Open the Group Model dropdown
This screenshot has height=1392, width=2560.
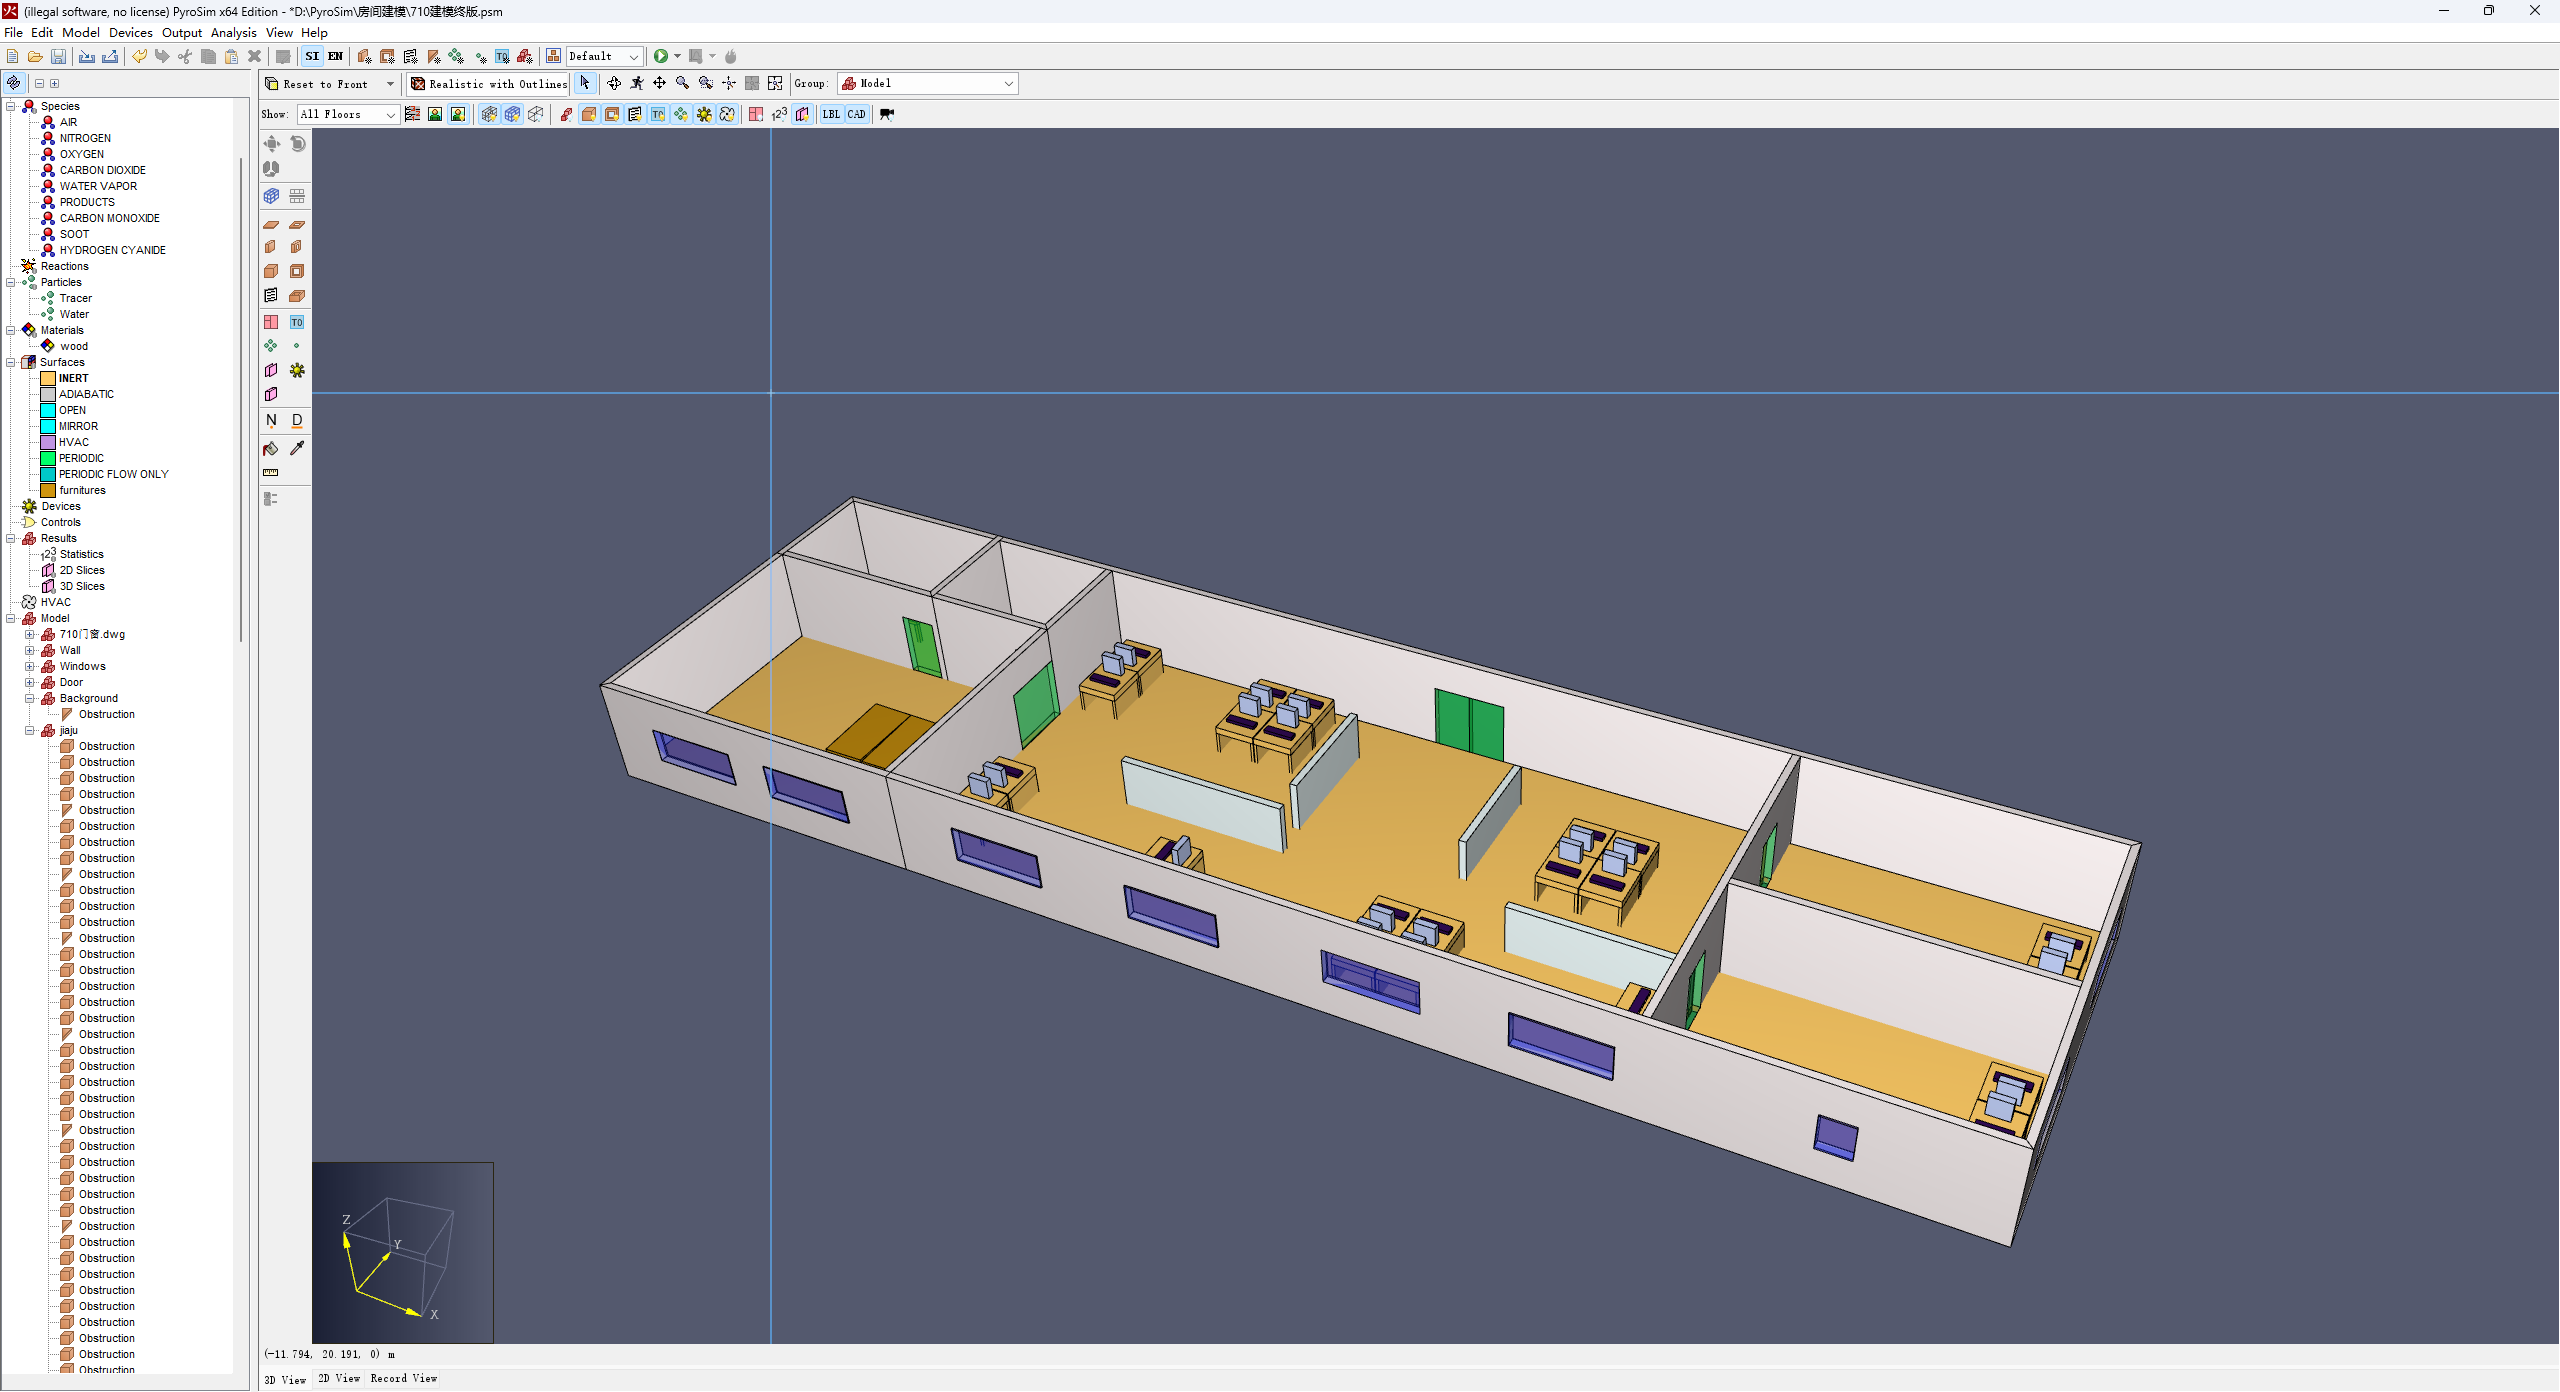[x=928, y=84]
